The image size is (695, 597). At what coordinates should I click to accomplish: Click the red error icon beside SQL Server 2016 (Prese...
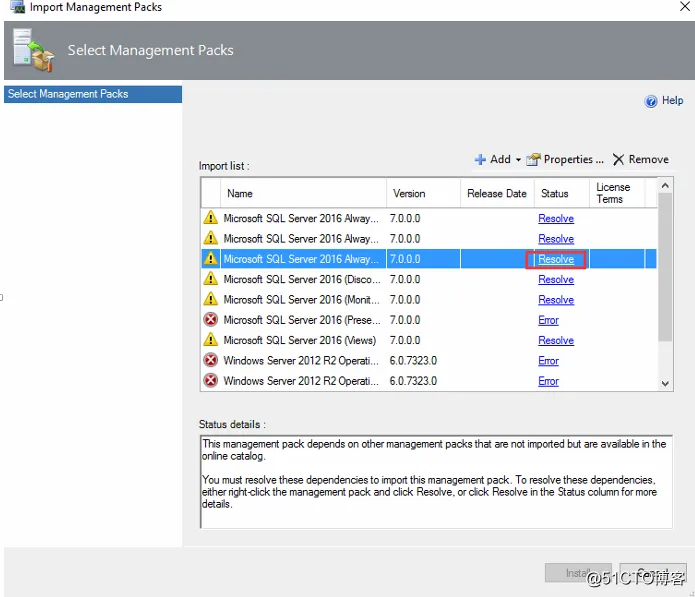[211, 320]
